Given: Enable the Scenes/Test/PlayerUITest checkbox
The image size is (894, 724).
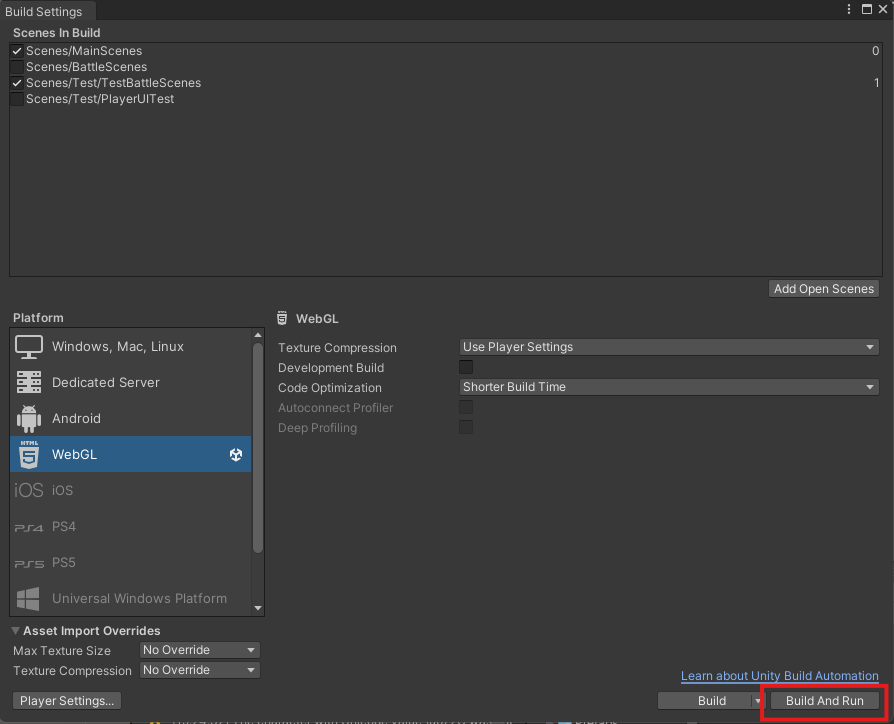Looking at the screenshot, I should (17, 99).
